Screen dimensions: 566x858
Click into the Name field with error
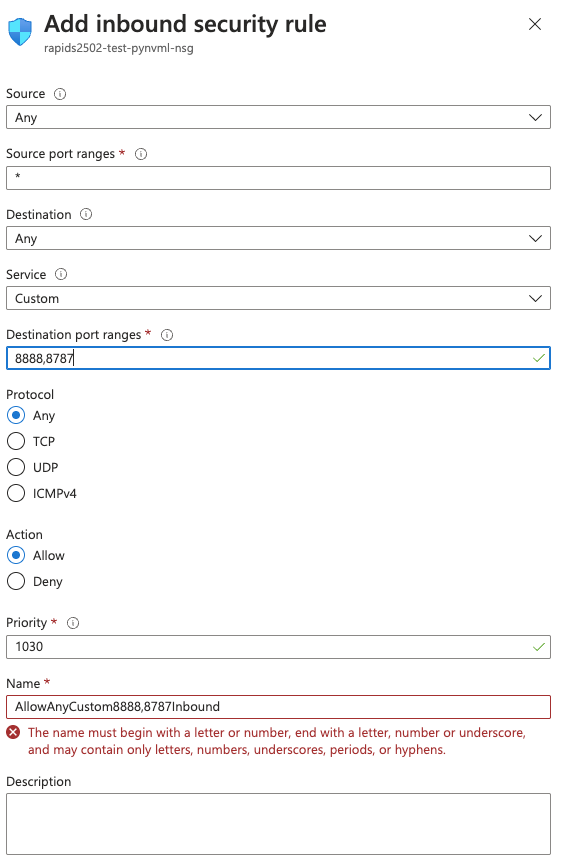[x=278, y=707]
